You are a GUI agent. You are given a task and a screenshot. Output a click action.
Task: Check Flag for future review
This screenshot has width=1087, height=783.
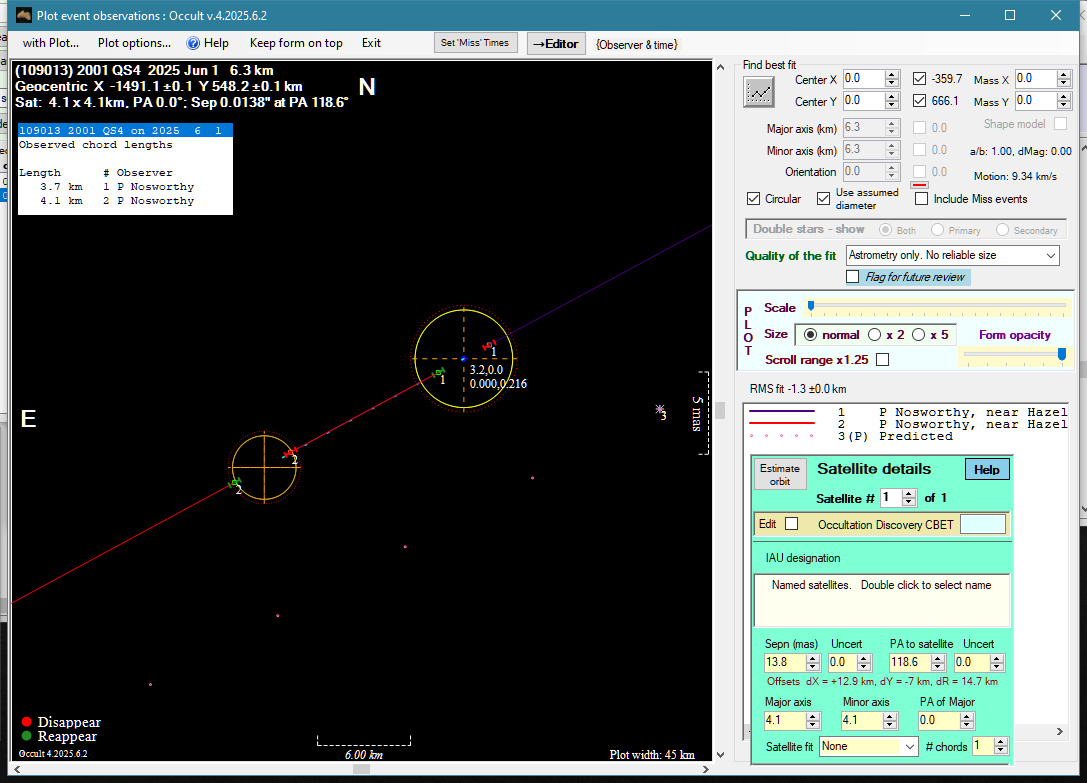(x=853, y=276)
